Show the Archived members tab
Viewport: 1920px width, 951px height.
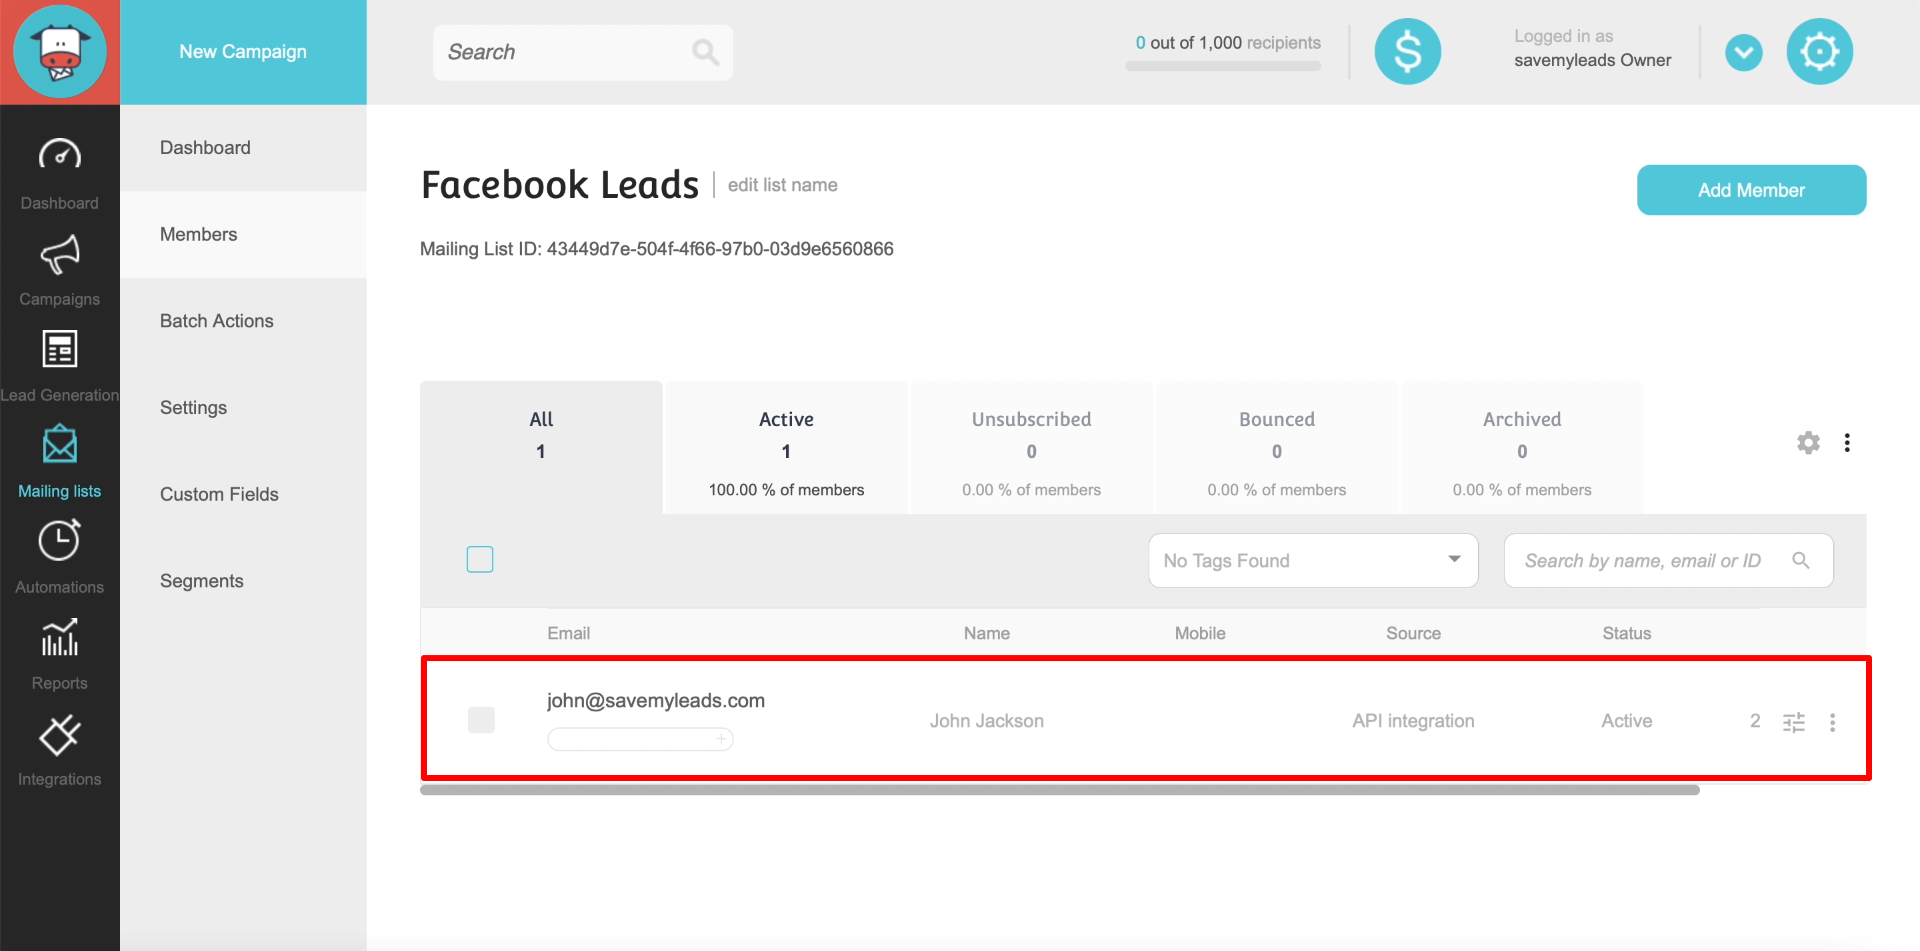tap(1522, 447)
